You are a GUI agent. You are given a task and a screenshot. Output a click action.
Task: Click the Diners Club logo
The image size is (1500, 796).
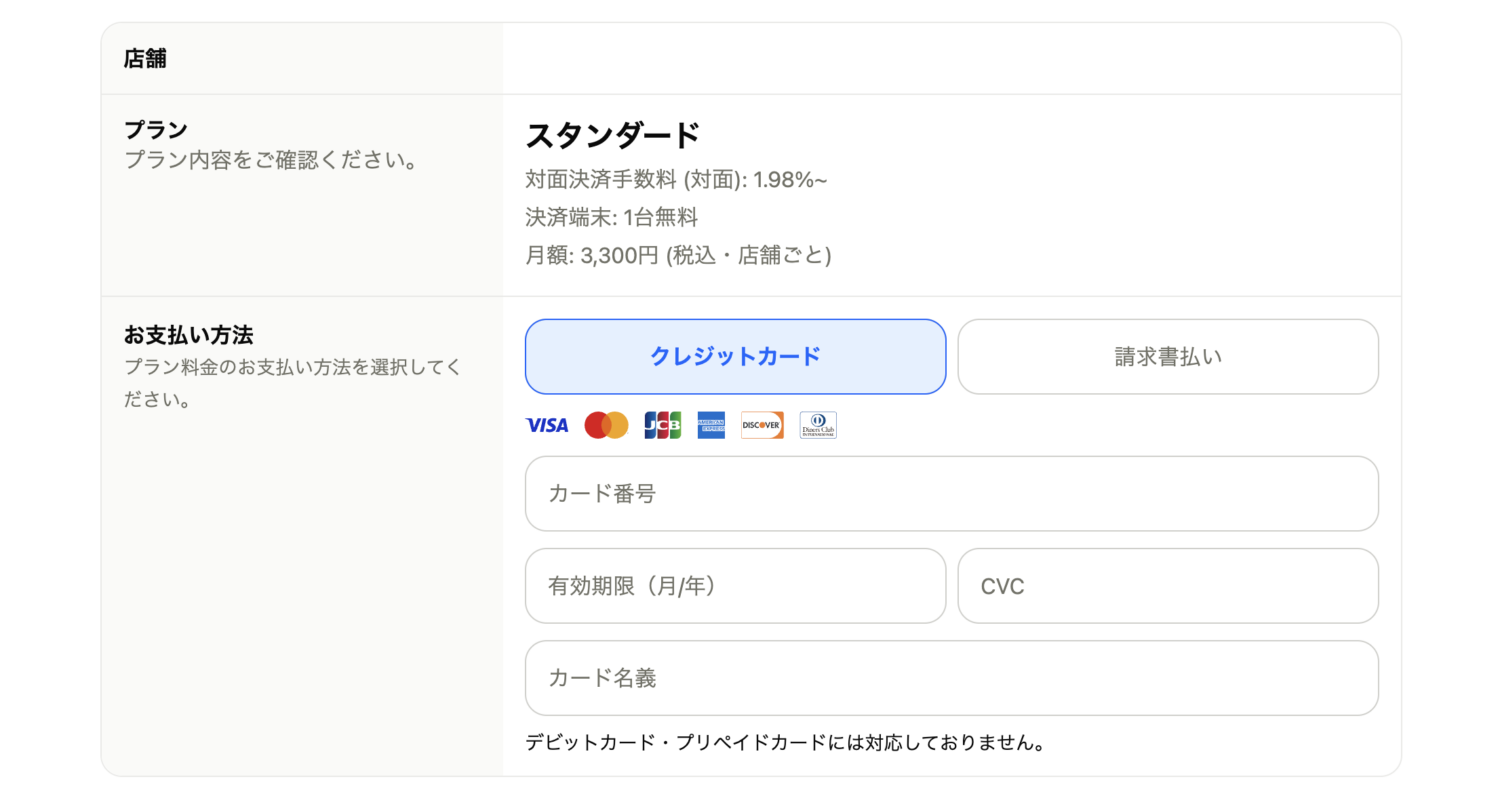pos(818,425)
